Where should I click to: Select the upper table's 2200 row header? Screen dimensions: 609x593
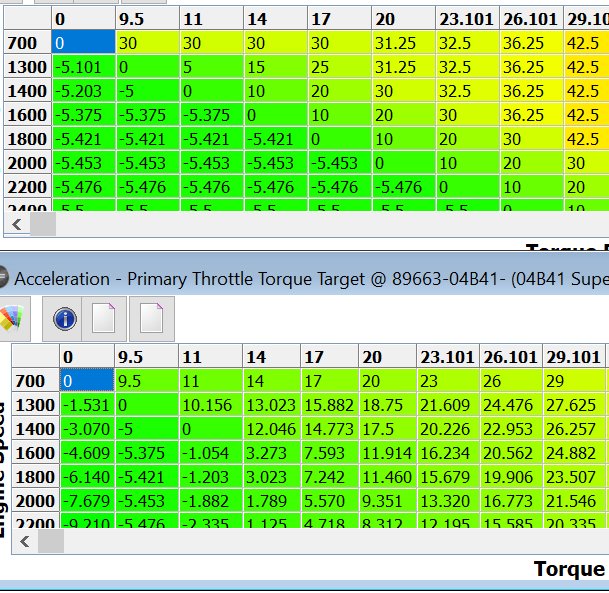(x=28, y=187)
